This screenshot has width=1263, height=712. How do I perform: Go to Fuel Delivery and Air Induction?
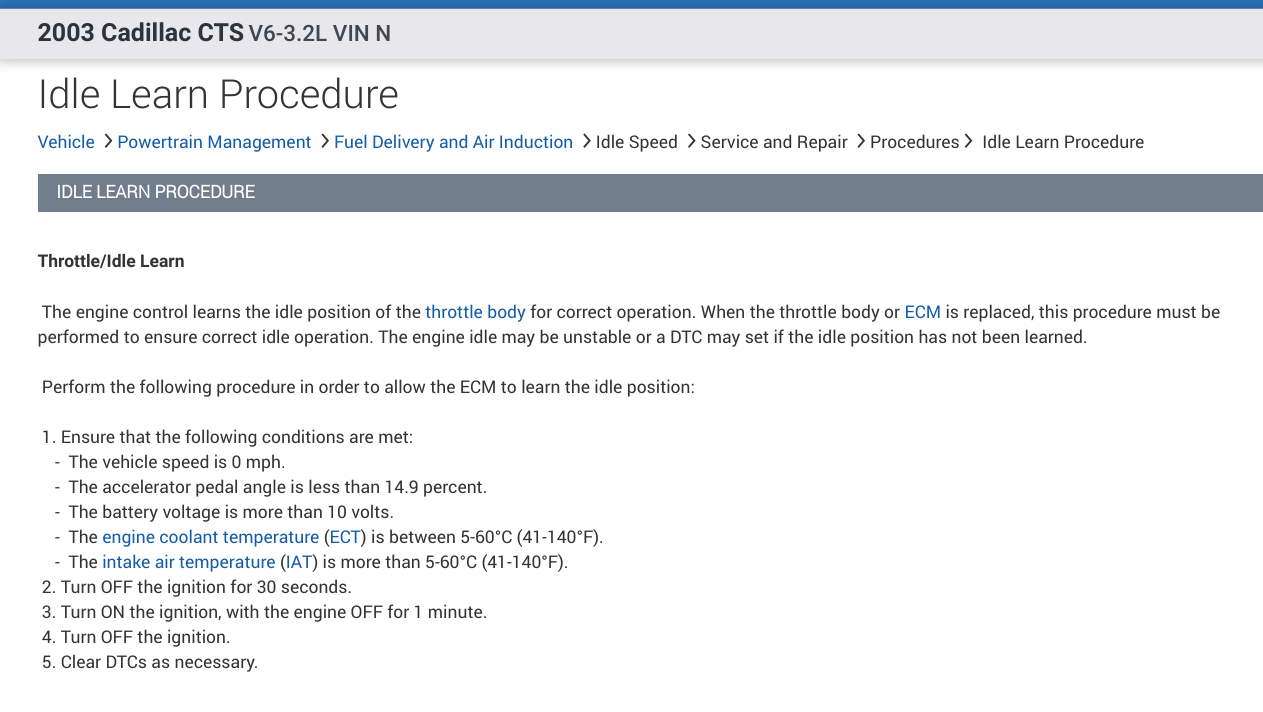(x=453, y=142)
